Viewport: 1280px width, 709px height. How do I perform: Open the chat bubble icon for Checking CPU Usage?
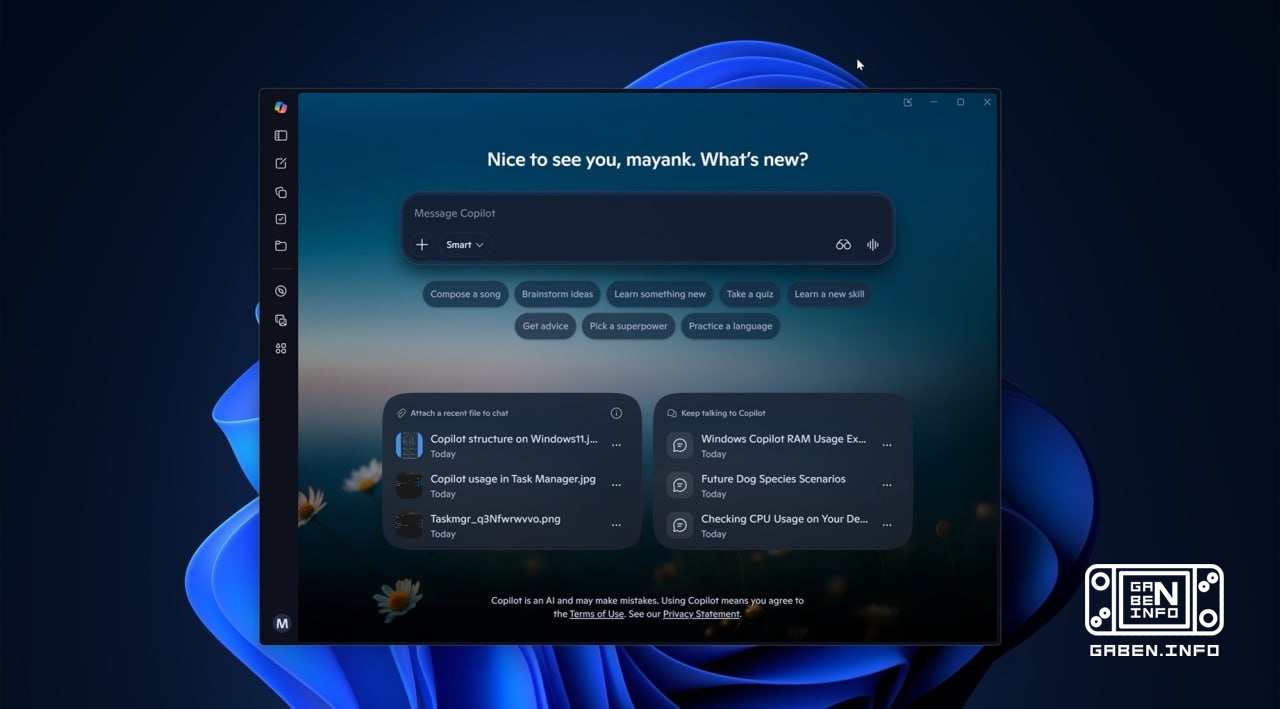click(680, 525)
